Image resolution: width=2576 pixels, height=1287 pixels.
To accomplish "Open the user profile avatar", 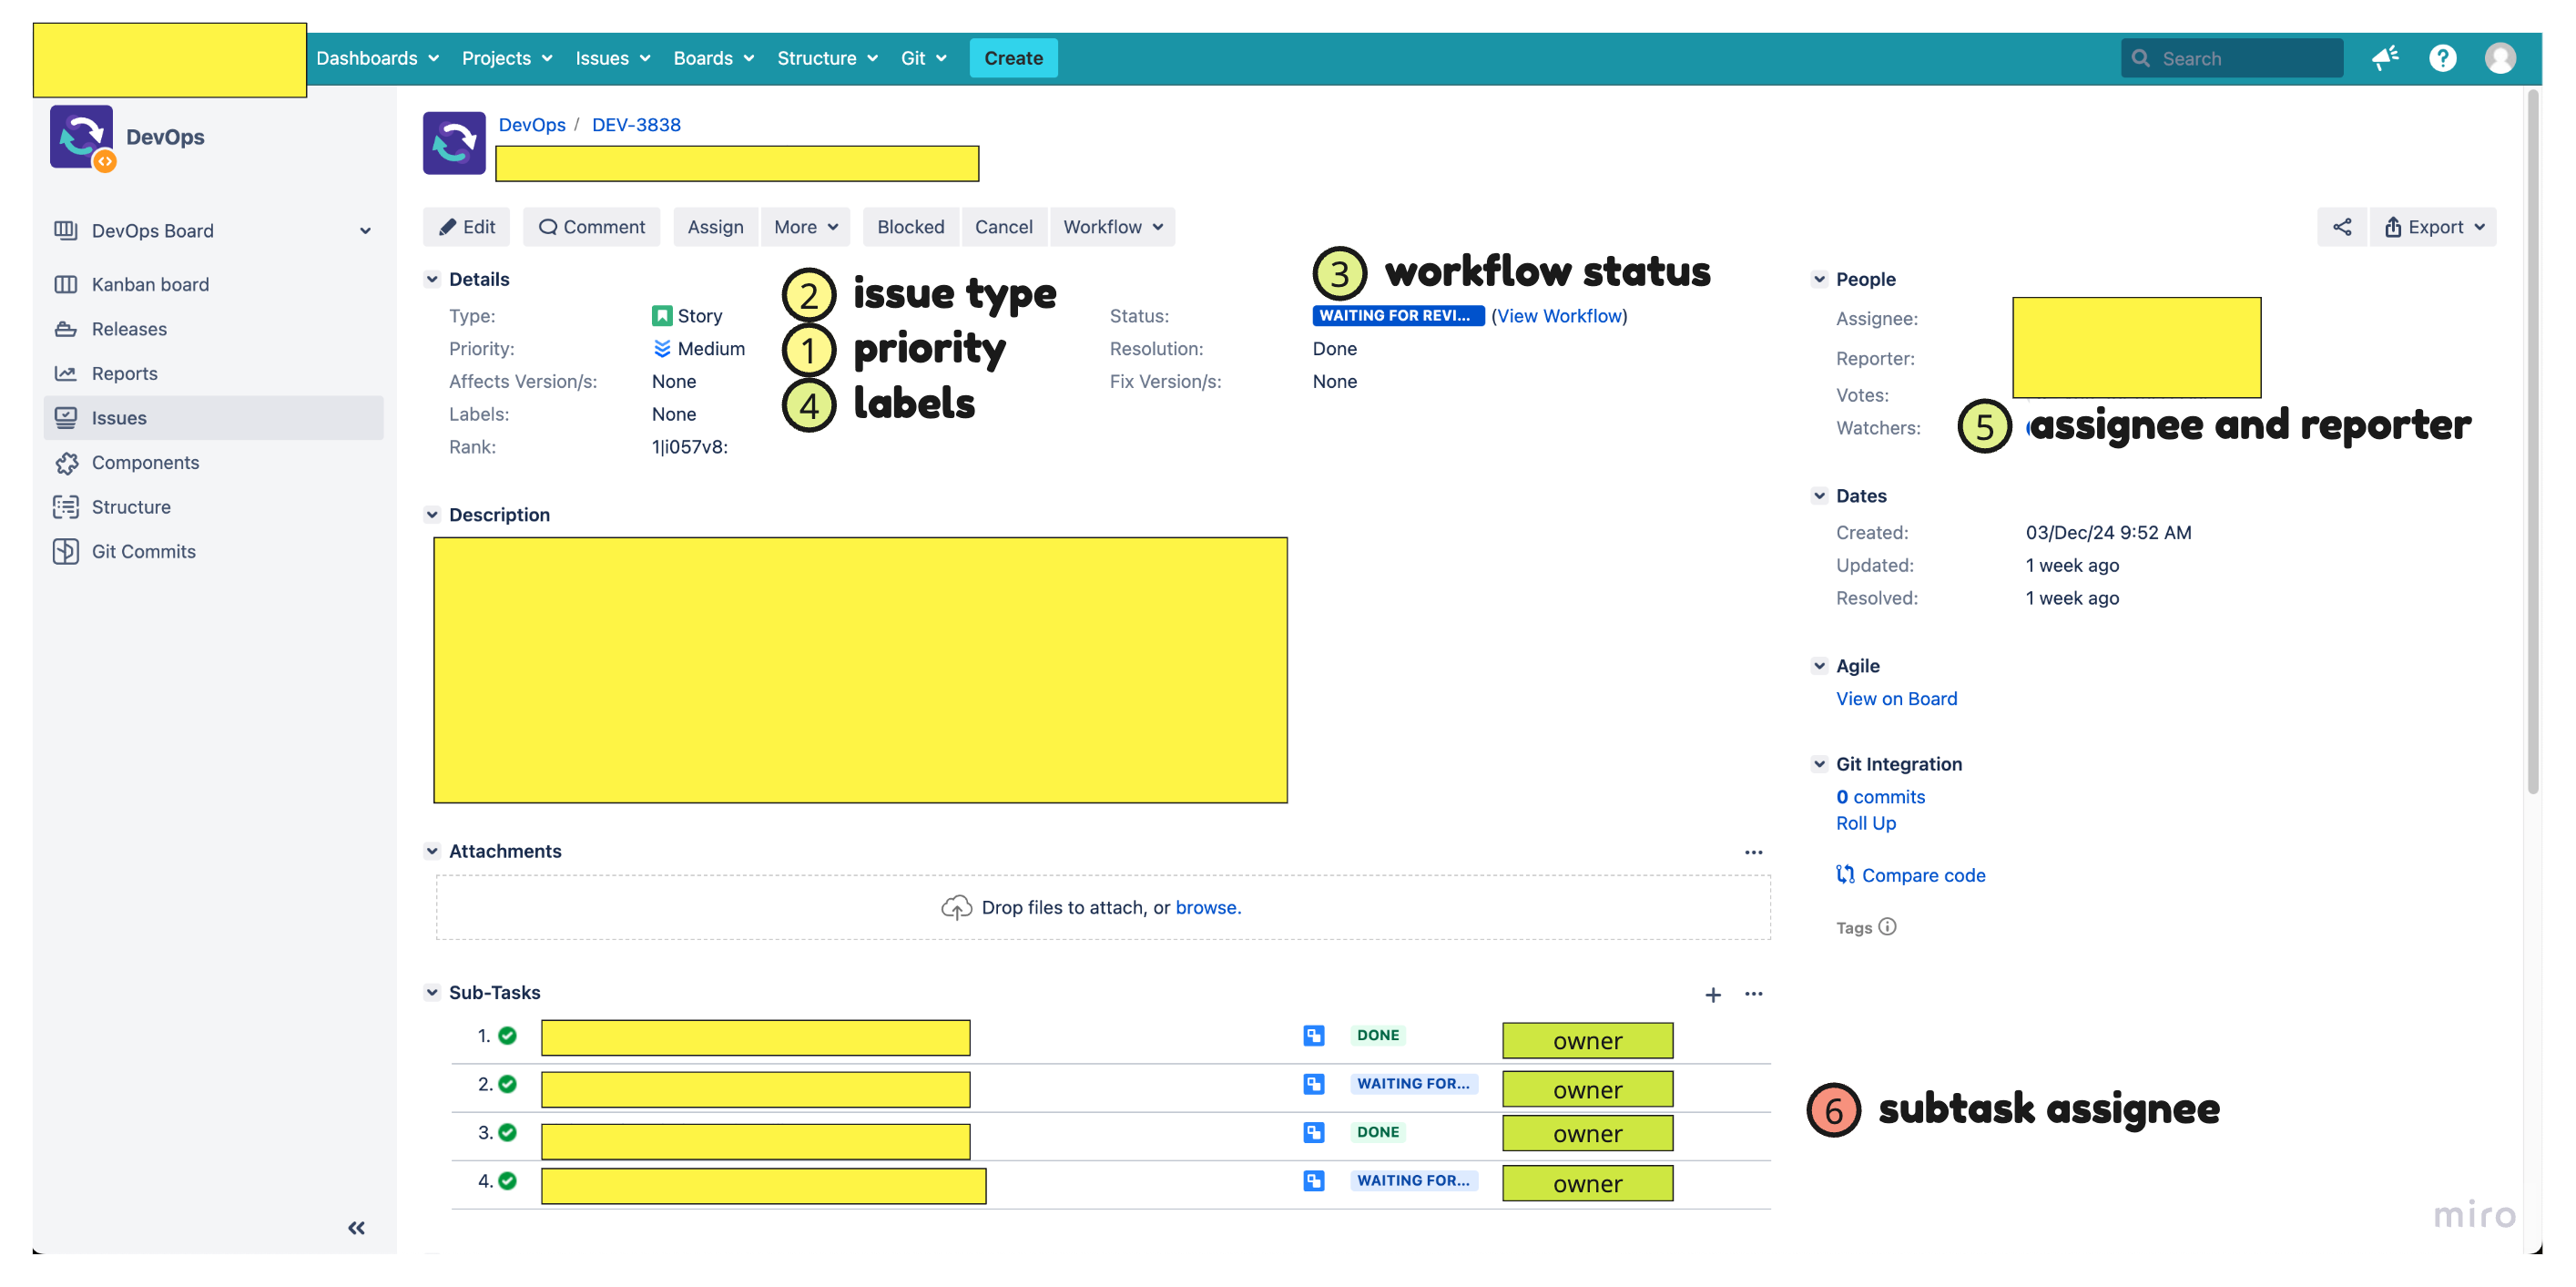I will pyautogui.click(x=2500, y=58).
